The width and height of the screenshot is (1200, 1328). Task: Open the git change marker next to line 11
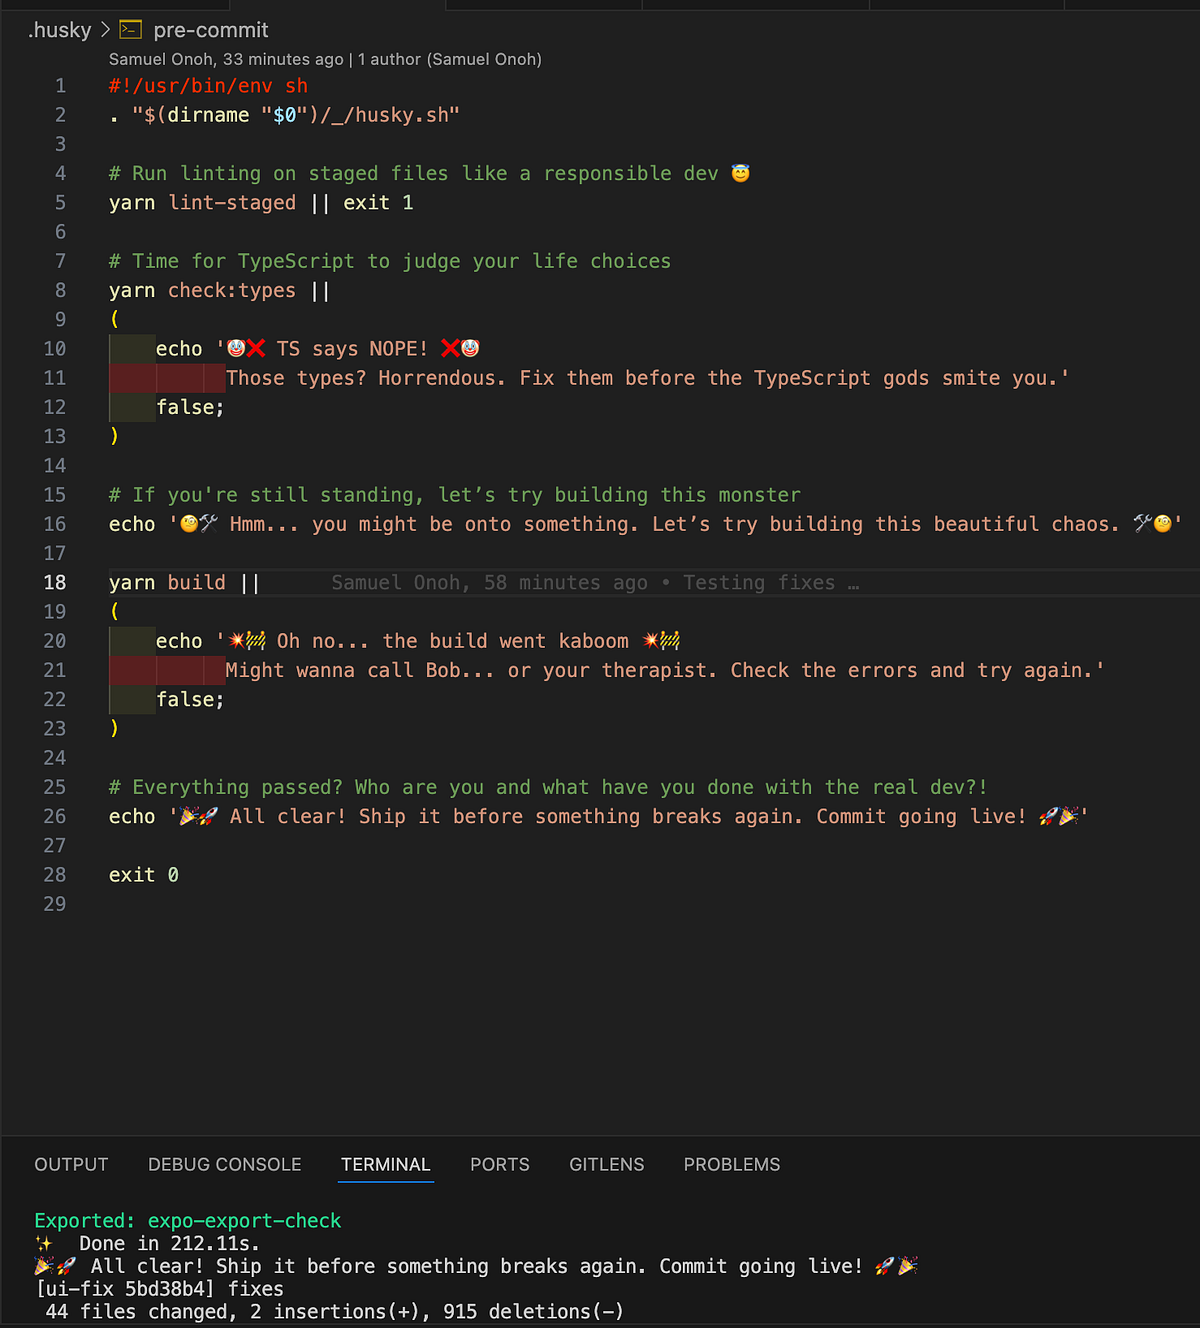[165, 378]
